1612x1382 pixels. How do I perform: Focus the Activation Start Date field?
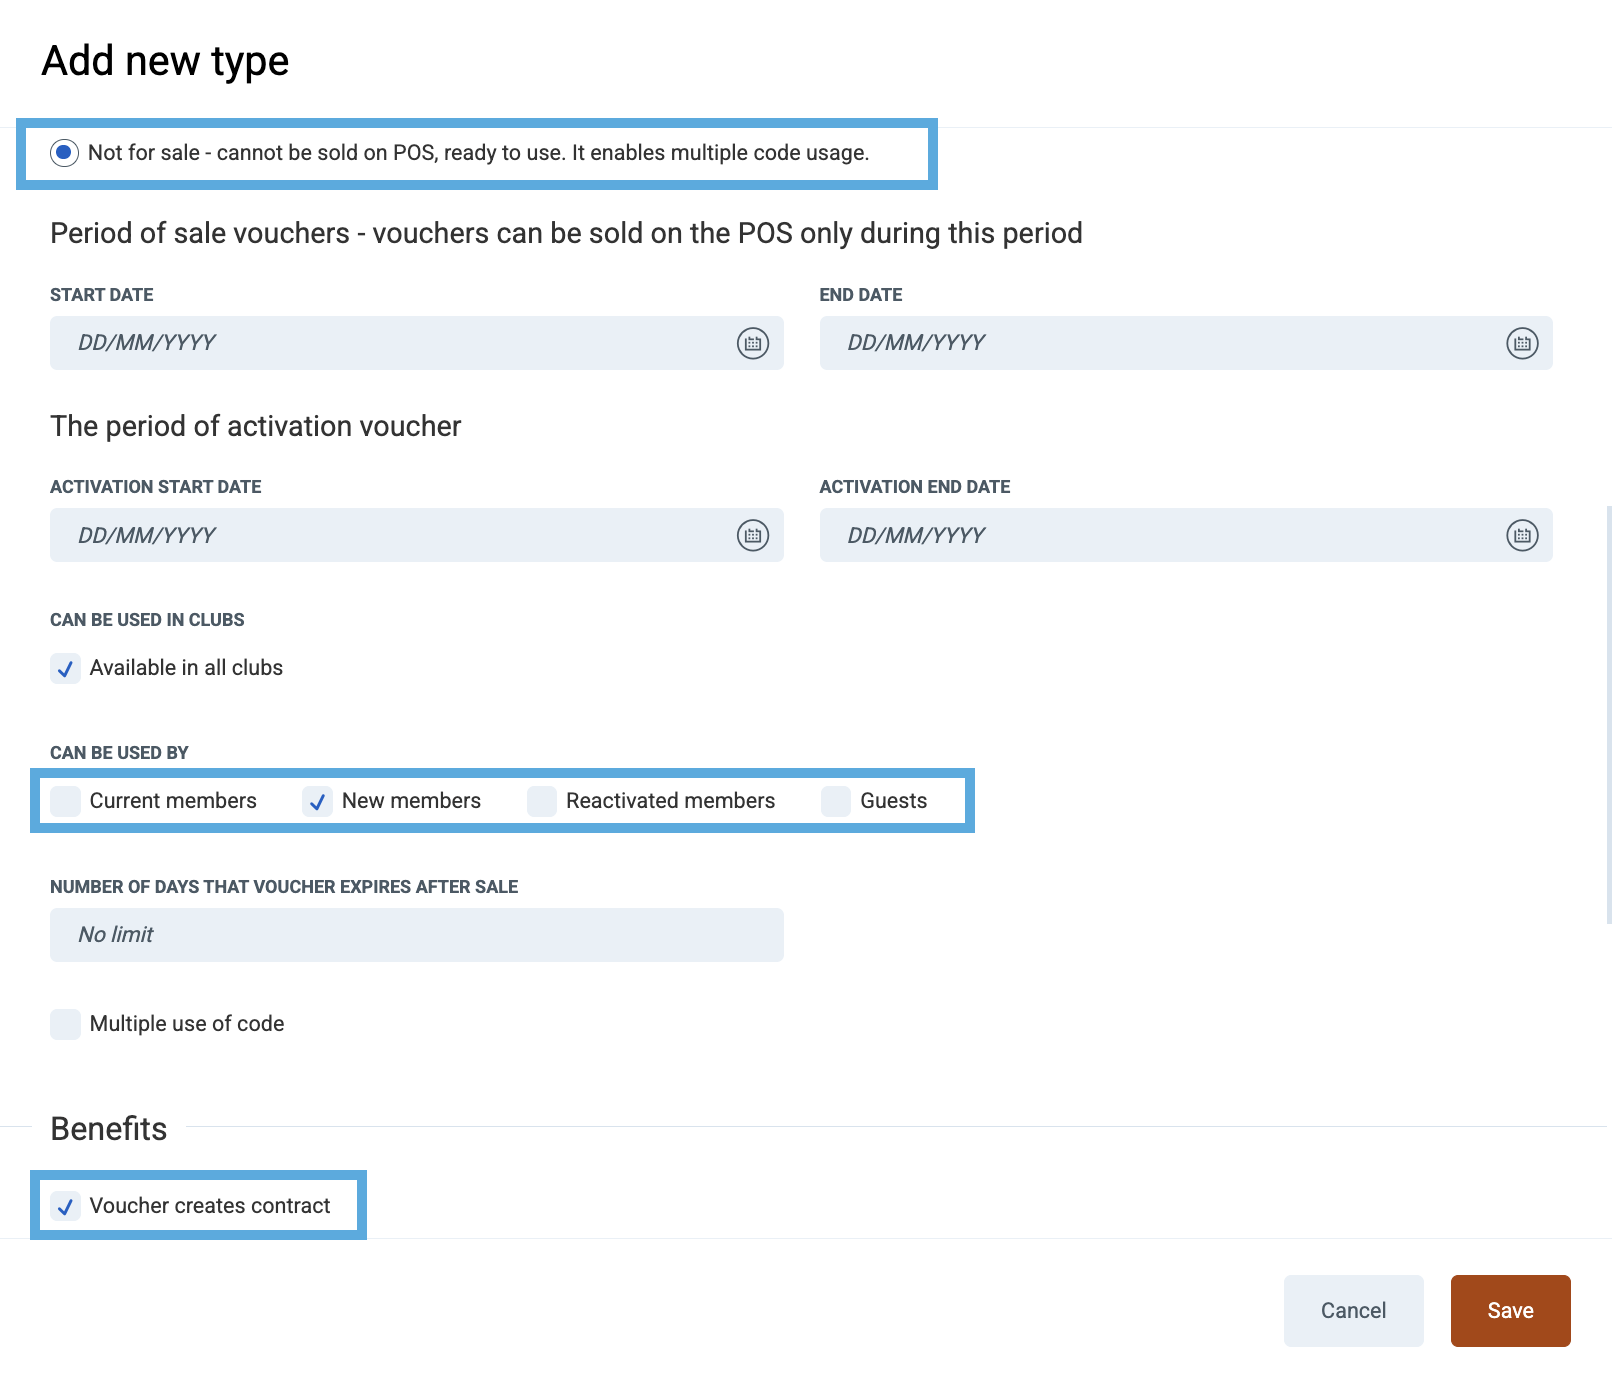(x=390, y=535)
